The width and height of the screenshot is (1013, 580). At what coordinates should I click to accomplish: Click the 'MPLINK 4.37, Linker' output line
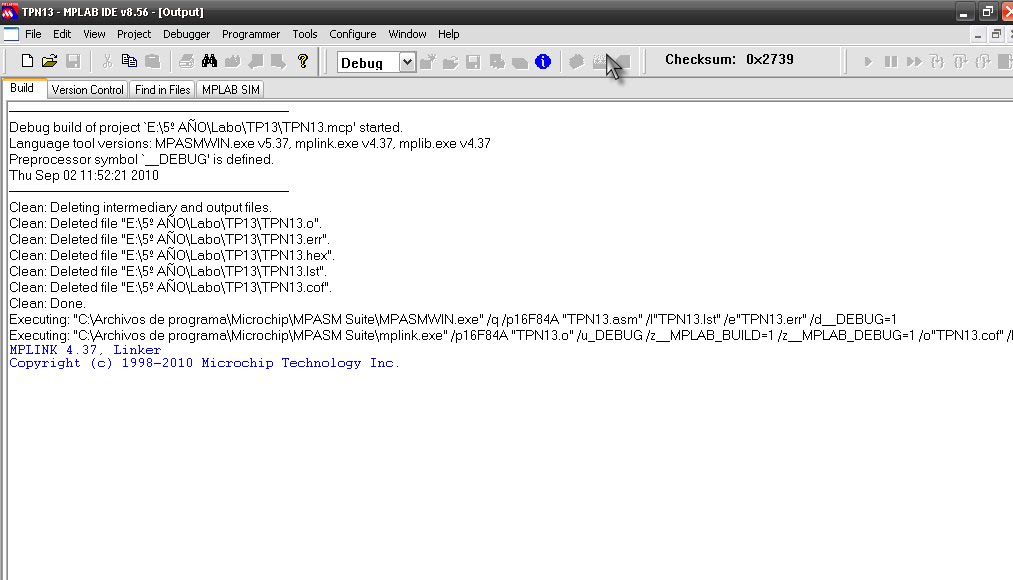85,350
